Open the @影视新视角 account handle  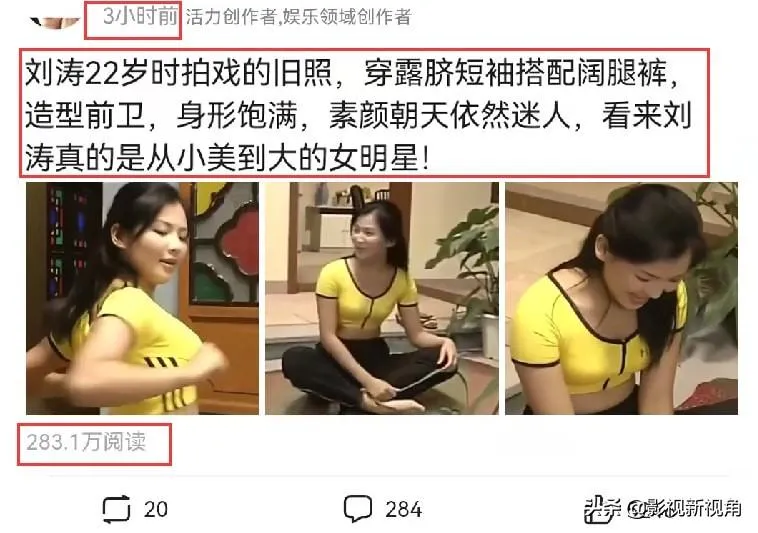pos(684,508)
